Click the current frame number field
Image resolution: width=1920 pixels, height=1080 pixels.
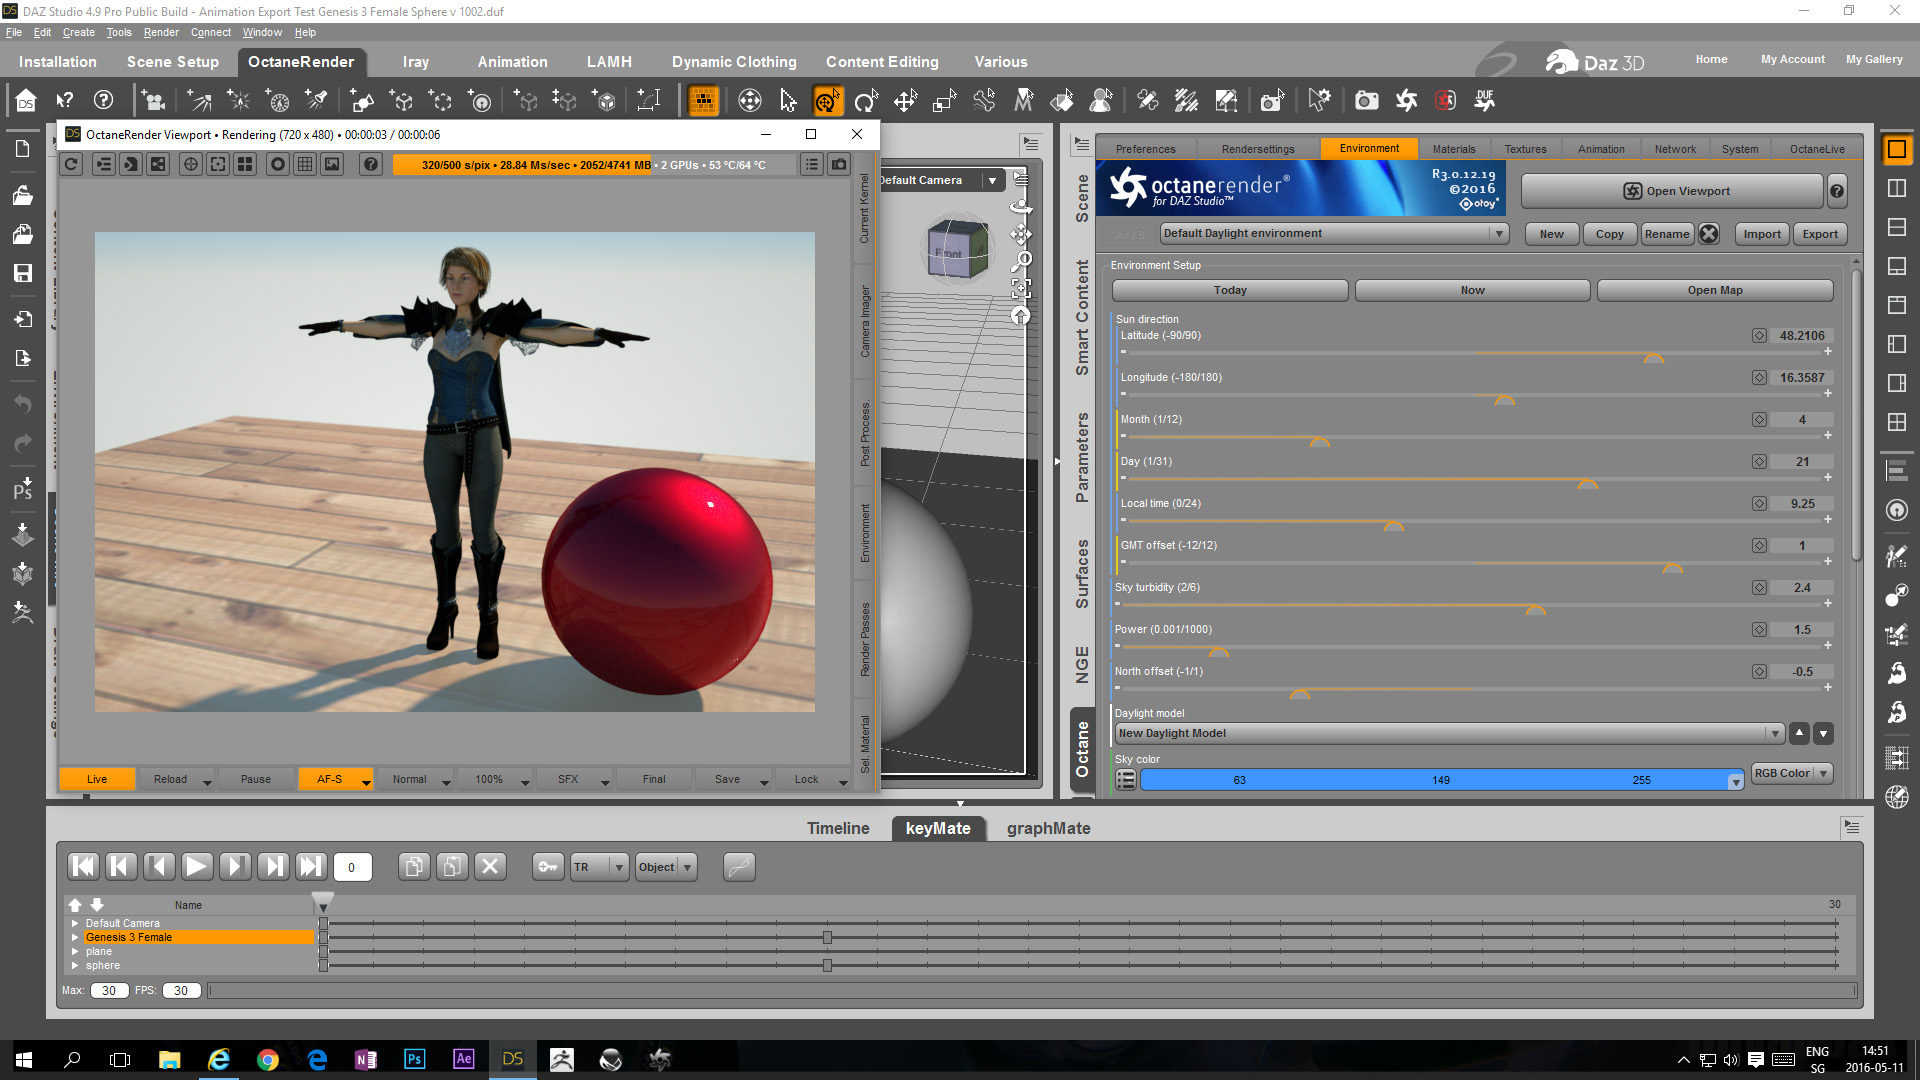(x=352, y=868)
